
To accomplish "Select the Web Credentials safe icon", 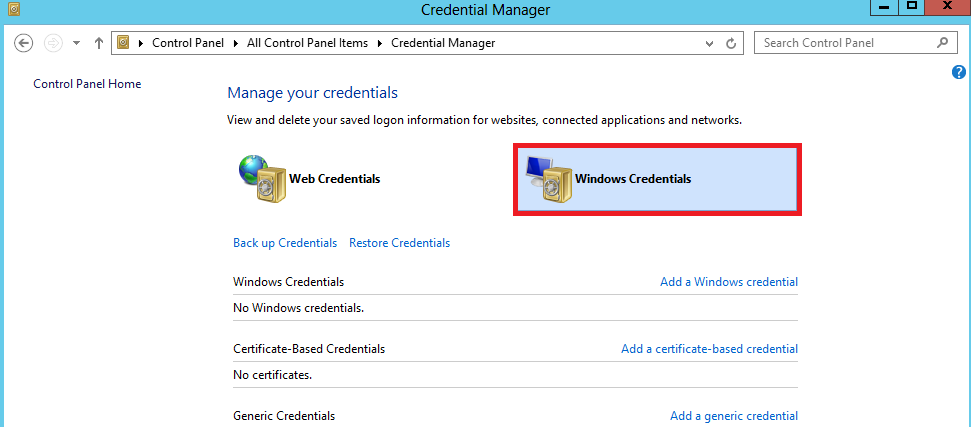I will [x=262, y=179].
